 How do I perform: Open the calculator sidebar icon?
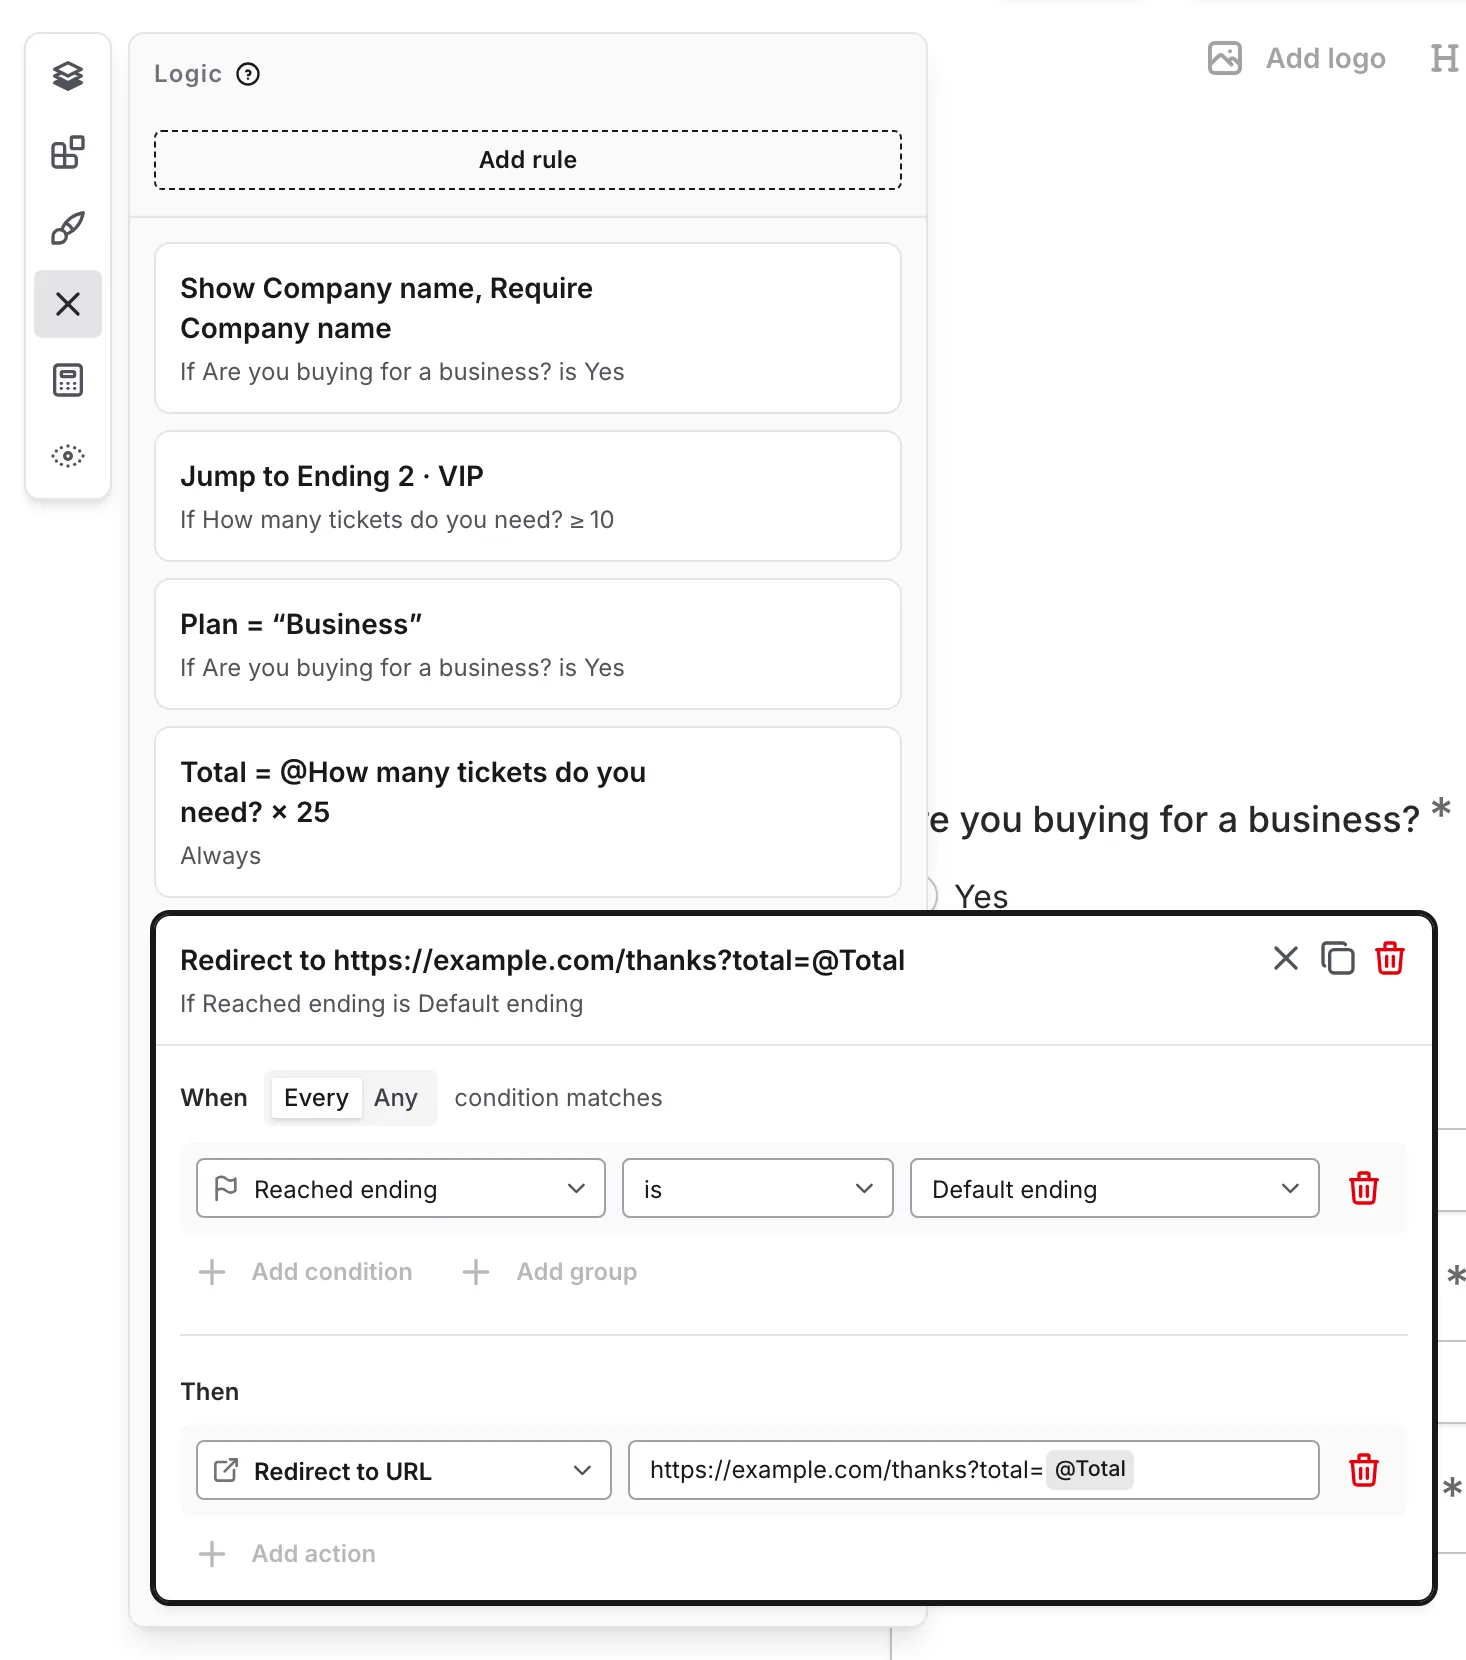[x=68, y=380]
